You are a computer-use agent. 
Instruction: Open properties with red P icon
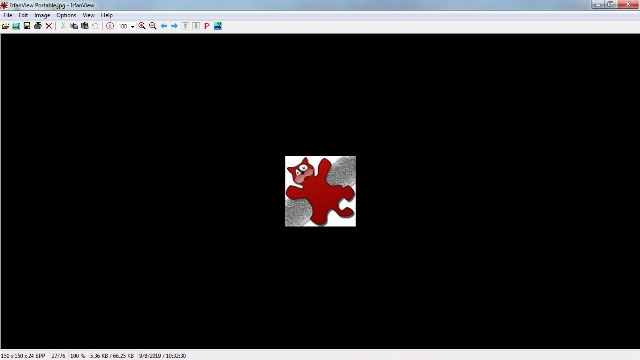[207, 26]
